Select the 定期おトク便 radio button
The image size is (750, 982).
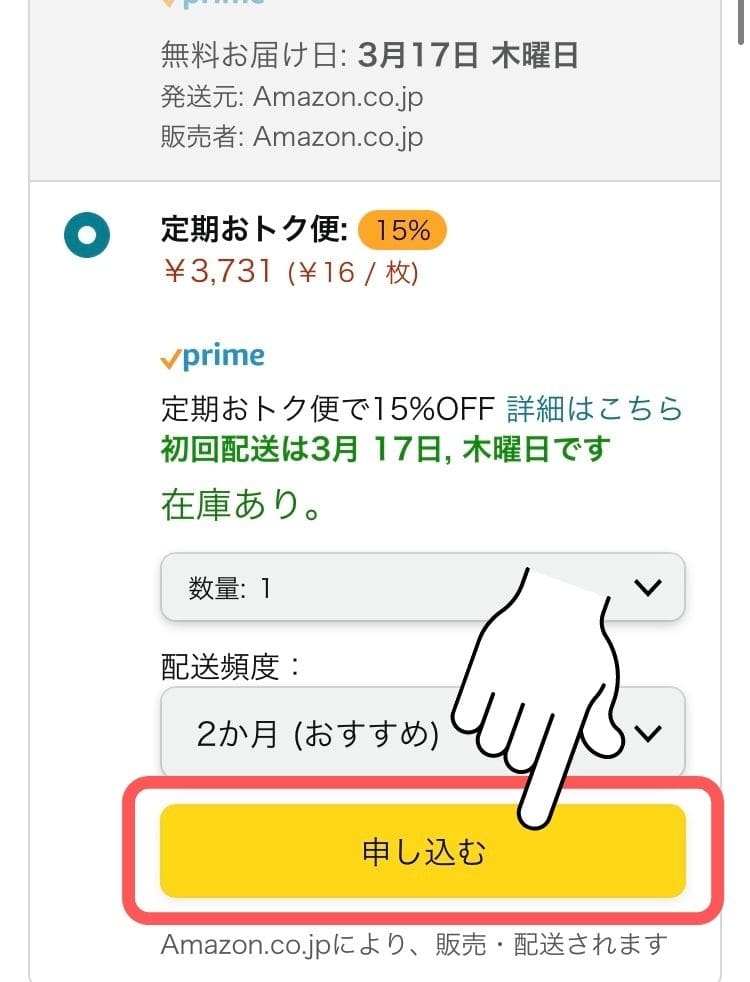[x=87, y=235]
